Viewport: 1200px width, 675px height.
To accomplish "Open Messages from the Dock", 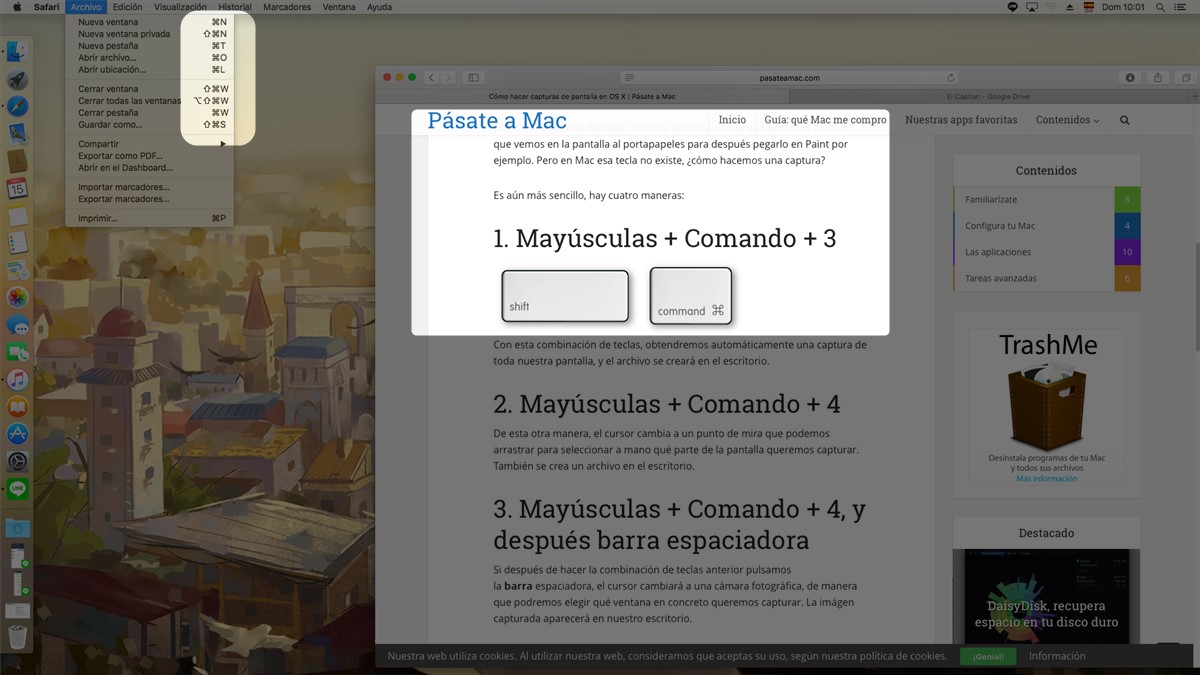I will coord(17,325).
